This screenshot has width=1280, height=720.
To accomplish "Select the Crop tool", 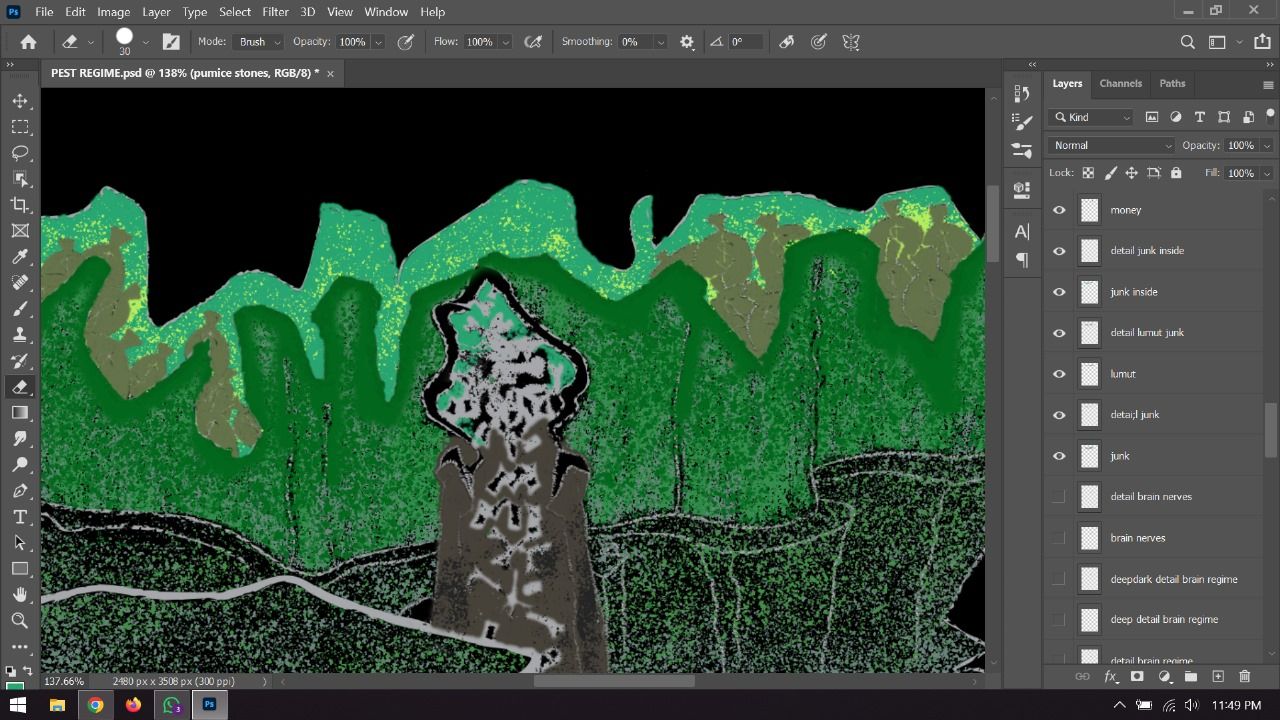I will [x=20, y=205].
